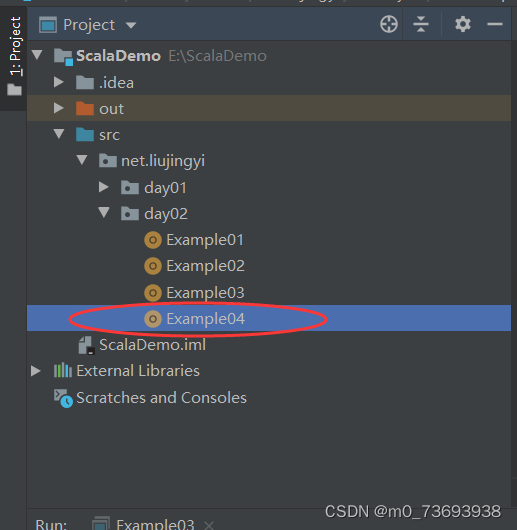The width and height of the screenshot is (517, 530).
Task: Collapse the day02 package
Action: [x=104, y=213]
